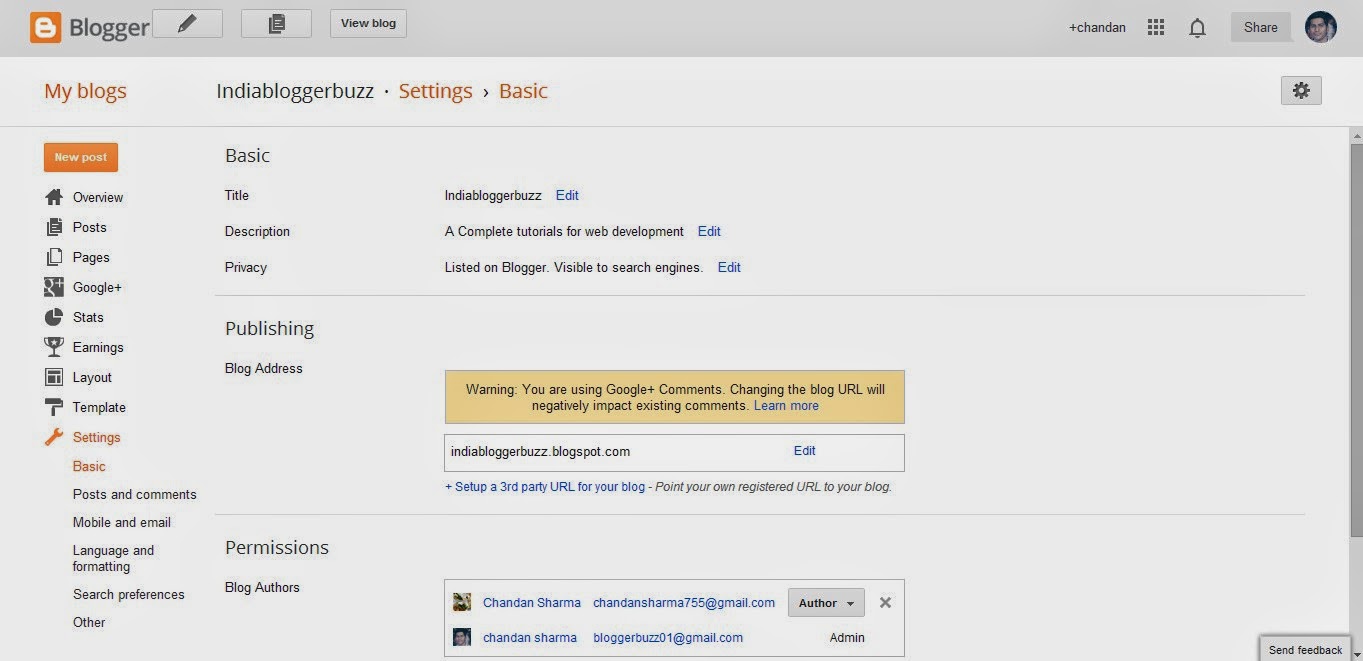
Task: Click the Blogger logo icon
Action: [x=45, y=27]
